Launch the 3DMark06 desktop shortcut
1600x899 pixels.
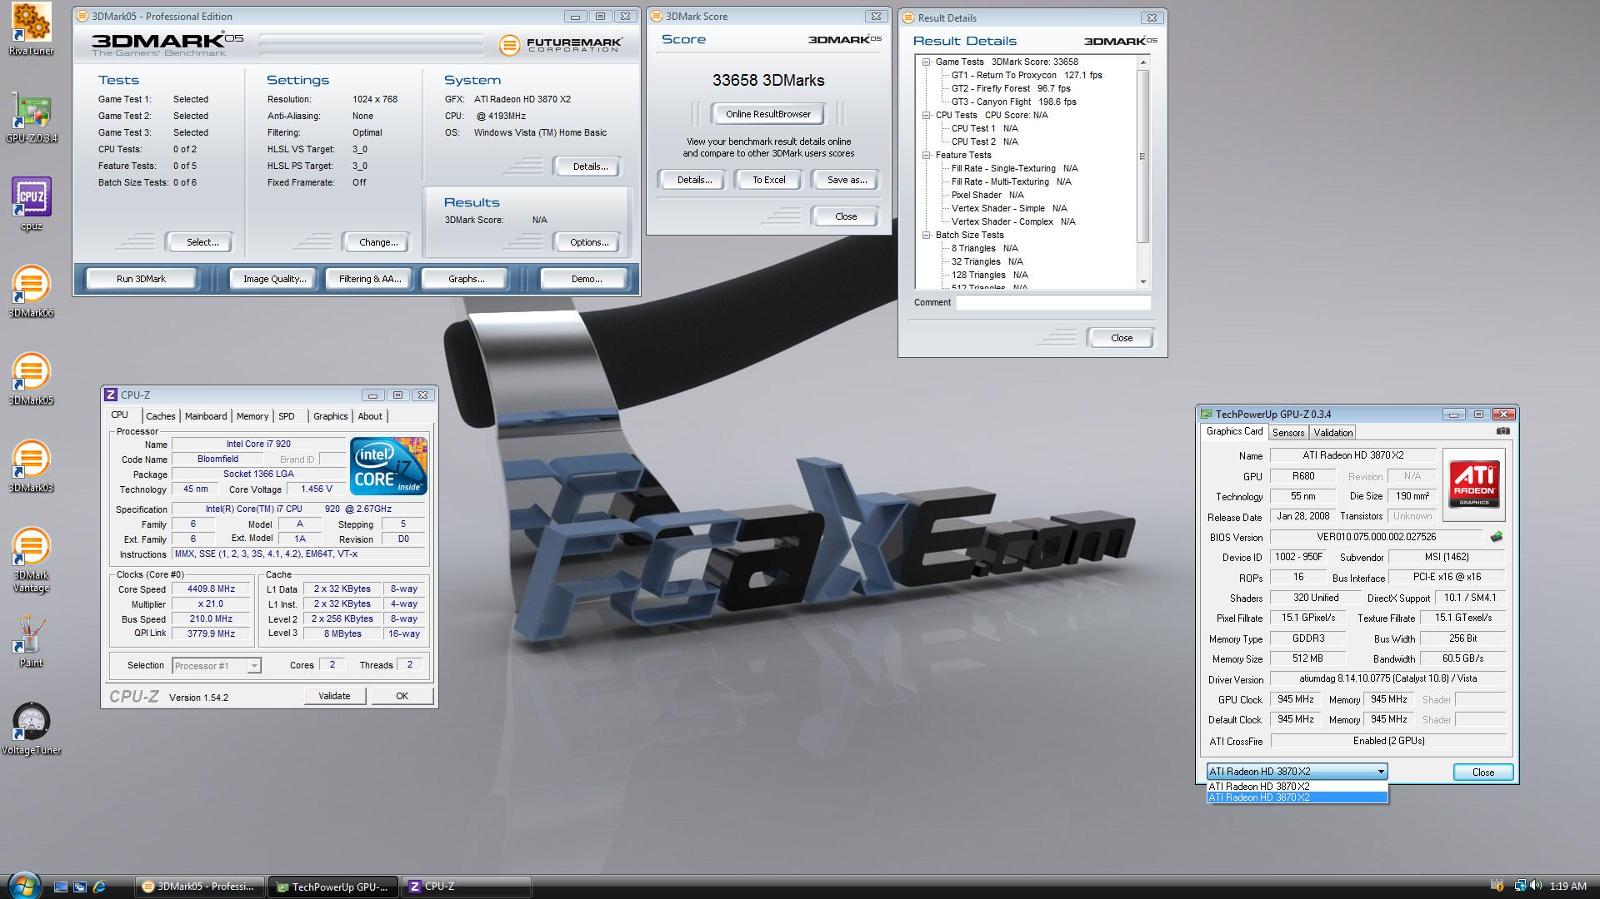tap(31, 291)
